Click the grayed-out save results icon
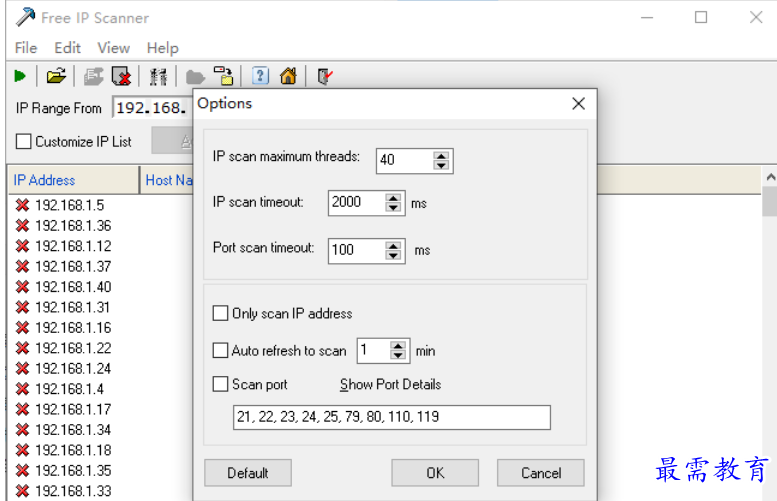 point(93,76)
